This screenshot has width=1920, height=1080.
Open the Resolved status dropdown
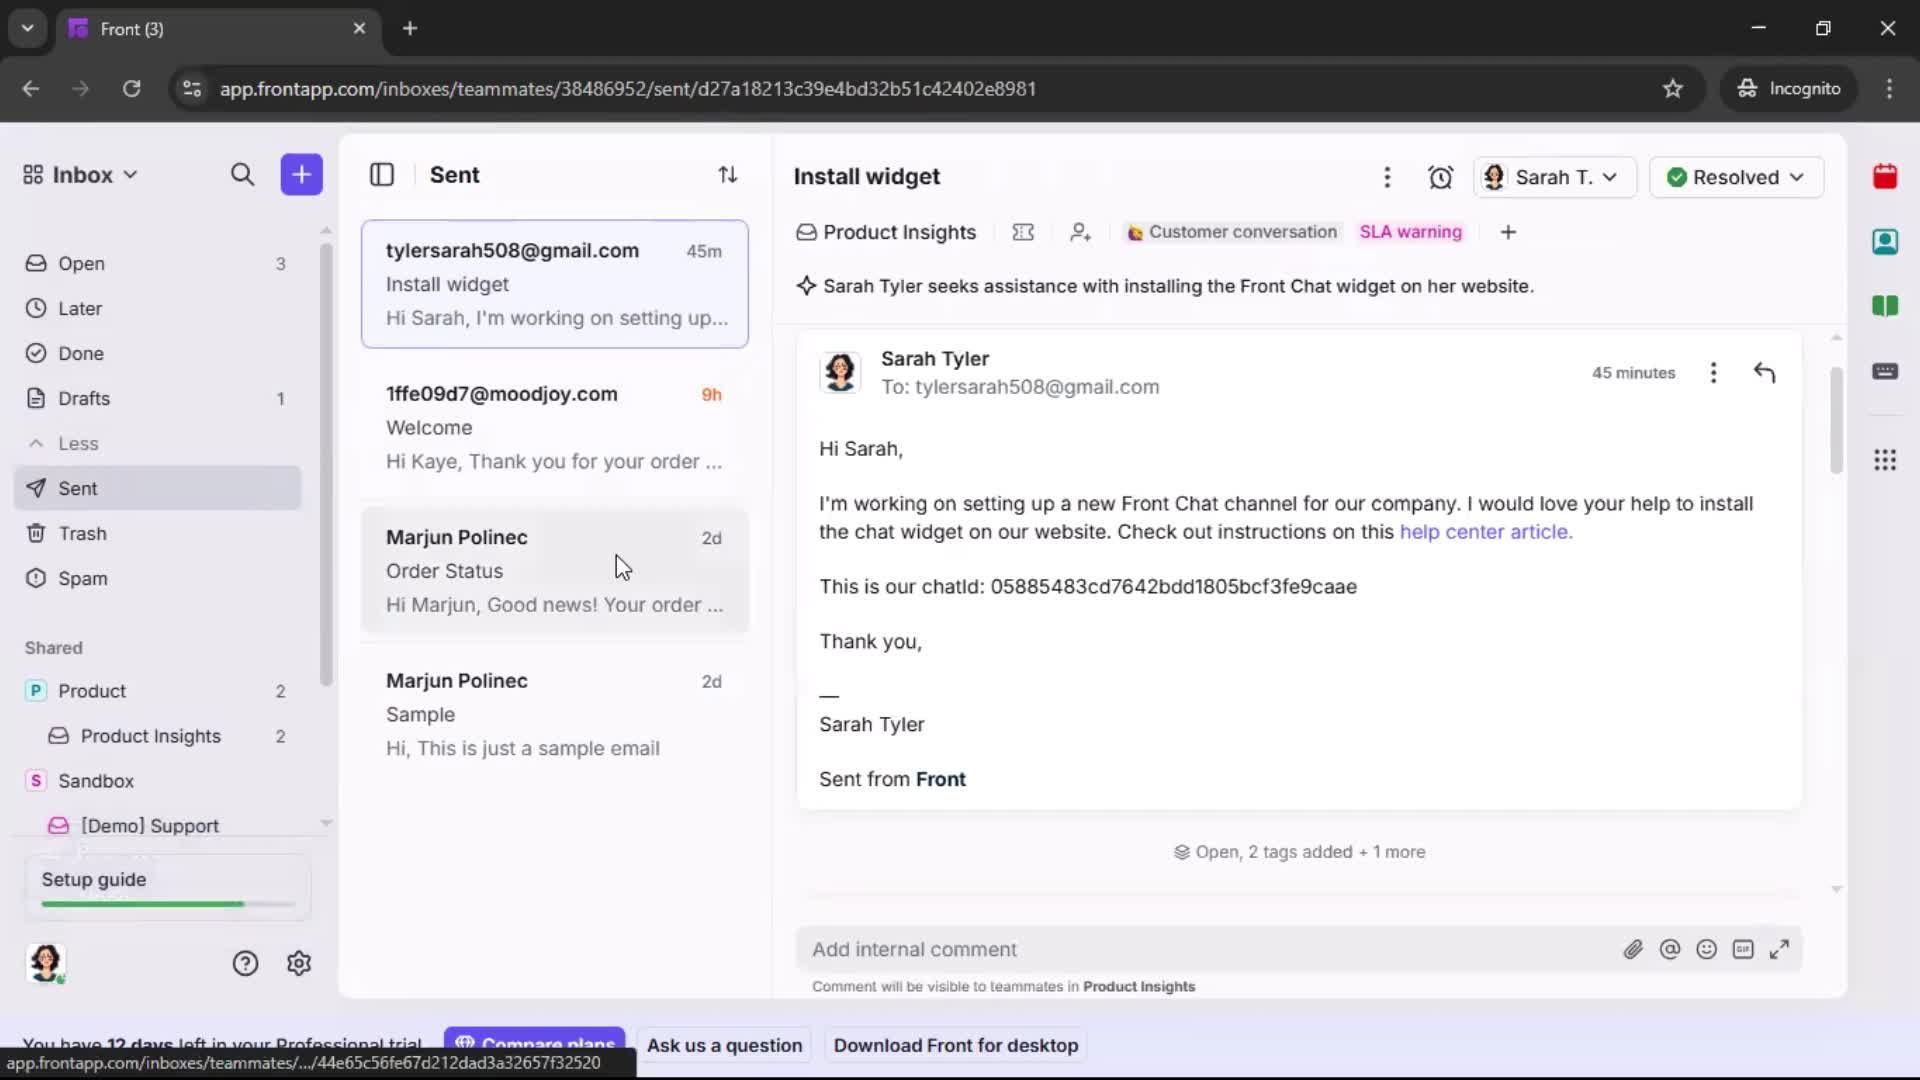pos(1736,177)
